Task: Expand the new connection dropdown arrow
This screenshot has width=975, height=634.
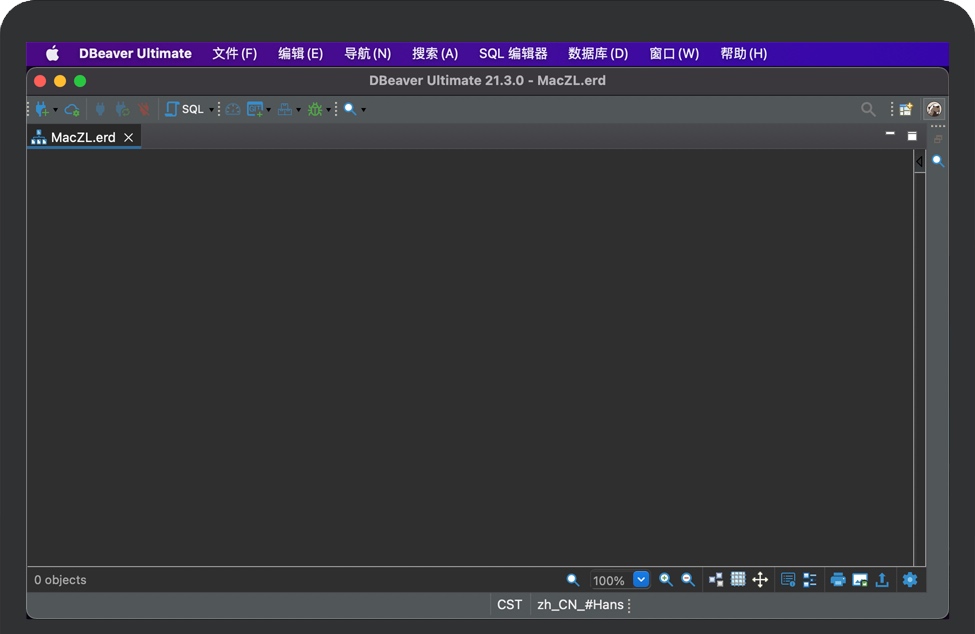Action: [x=55, y=110]
